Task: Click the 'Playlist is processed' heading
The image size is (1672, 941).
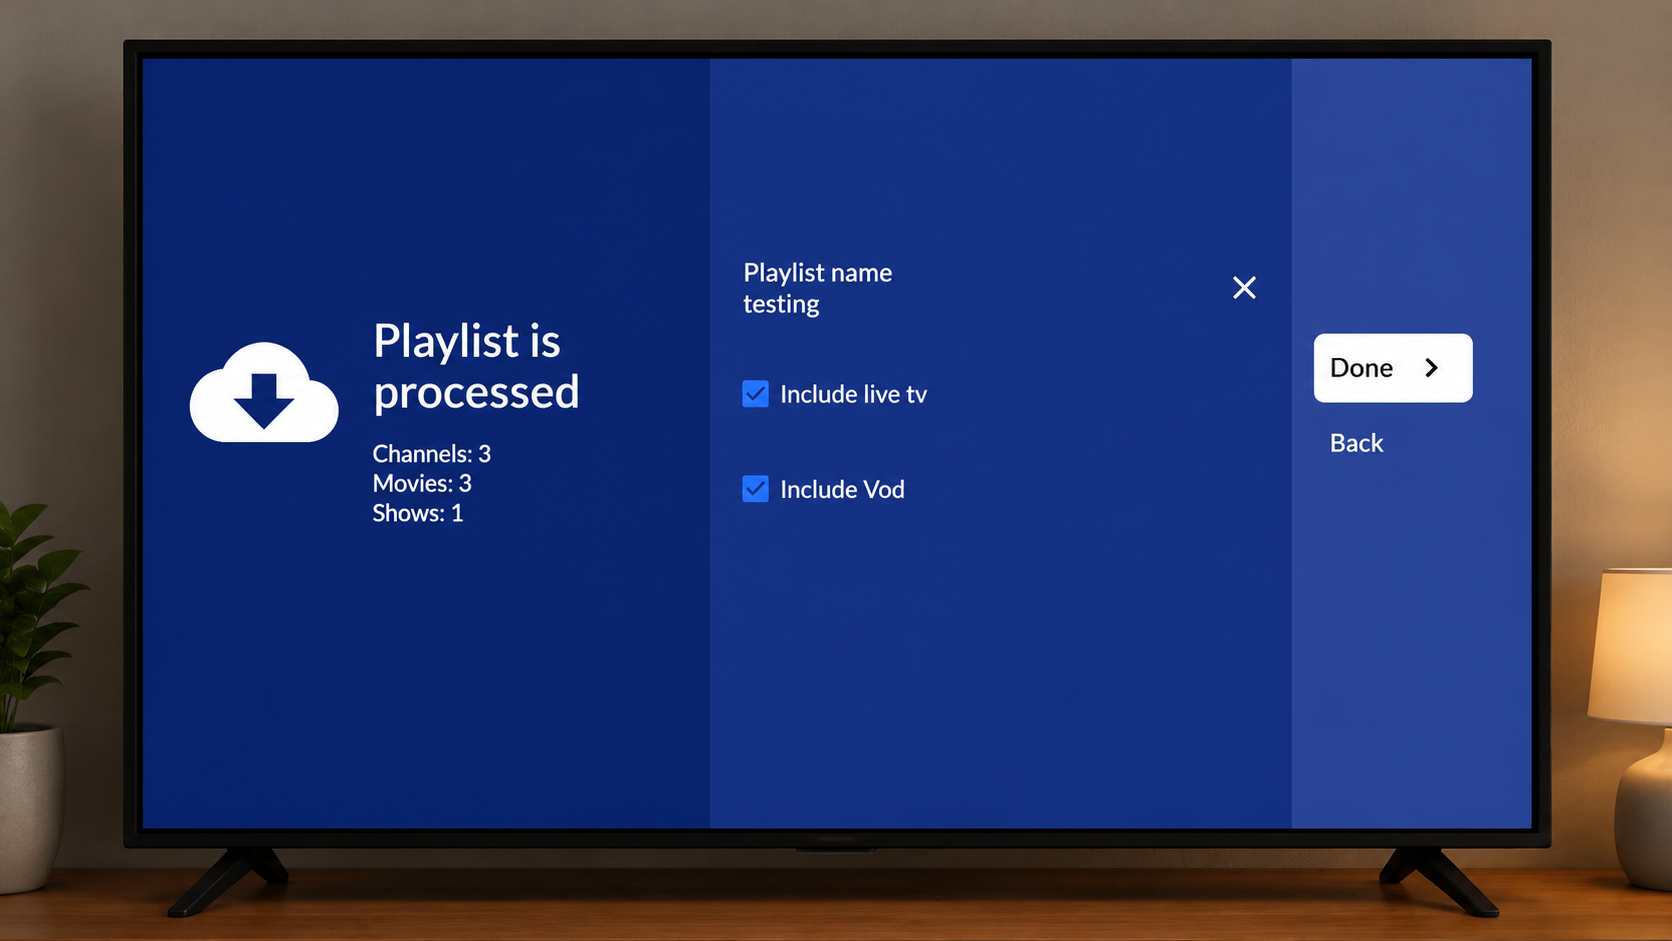Action: pos(476,366)
